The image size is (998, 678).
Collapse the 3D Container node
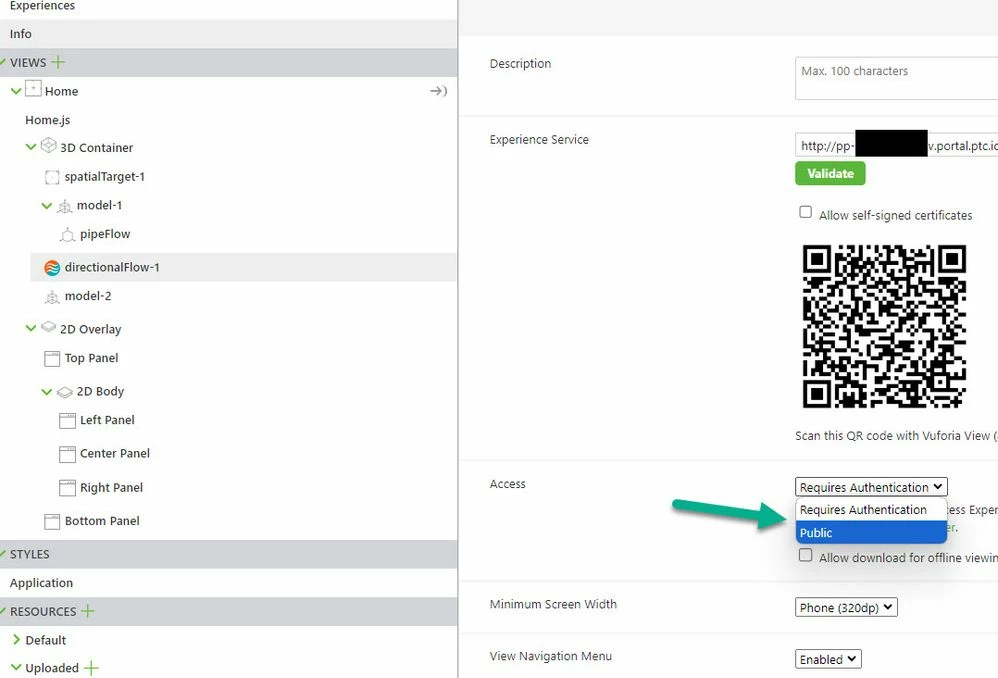coord(31,147)
